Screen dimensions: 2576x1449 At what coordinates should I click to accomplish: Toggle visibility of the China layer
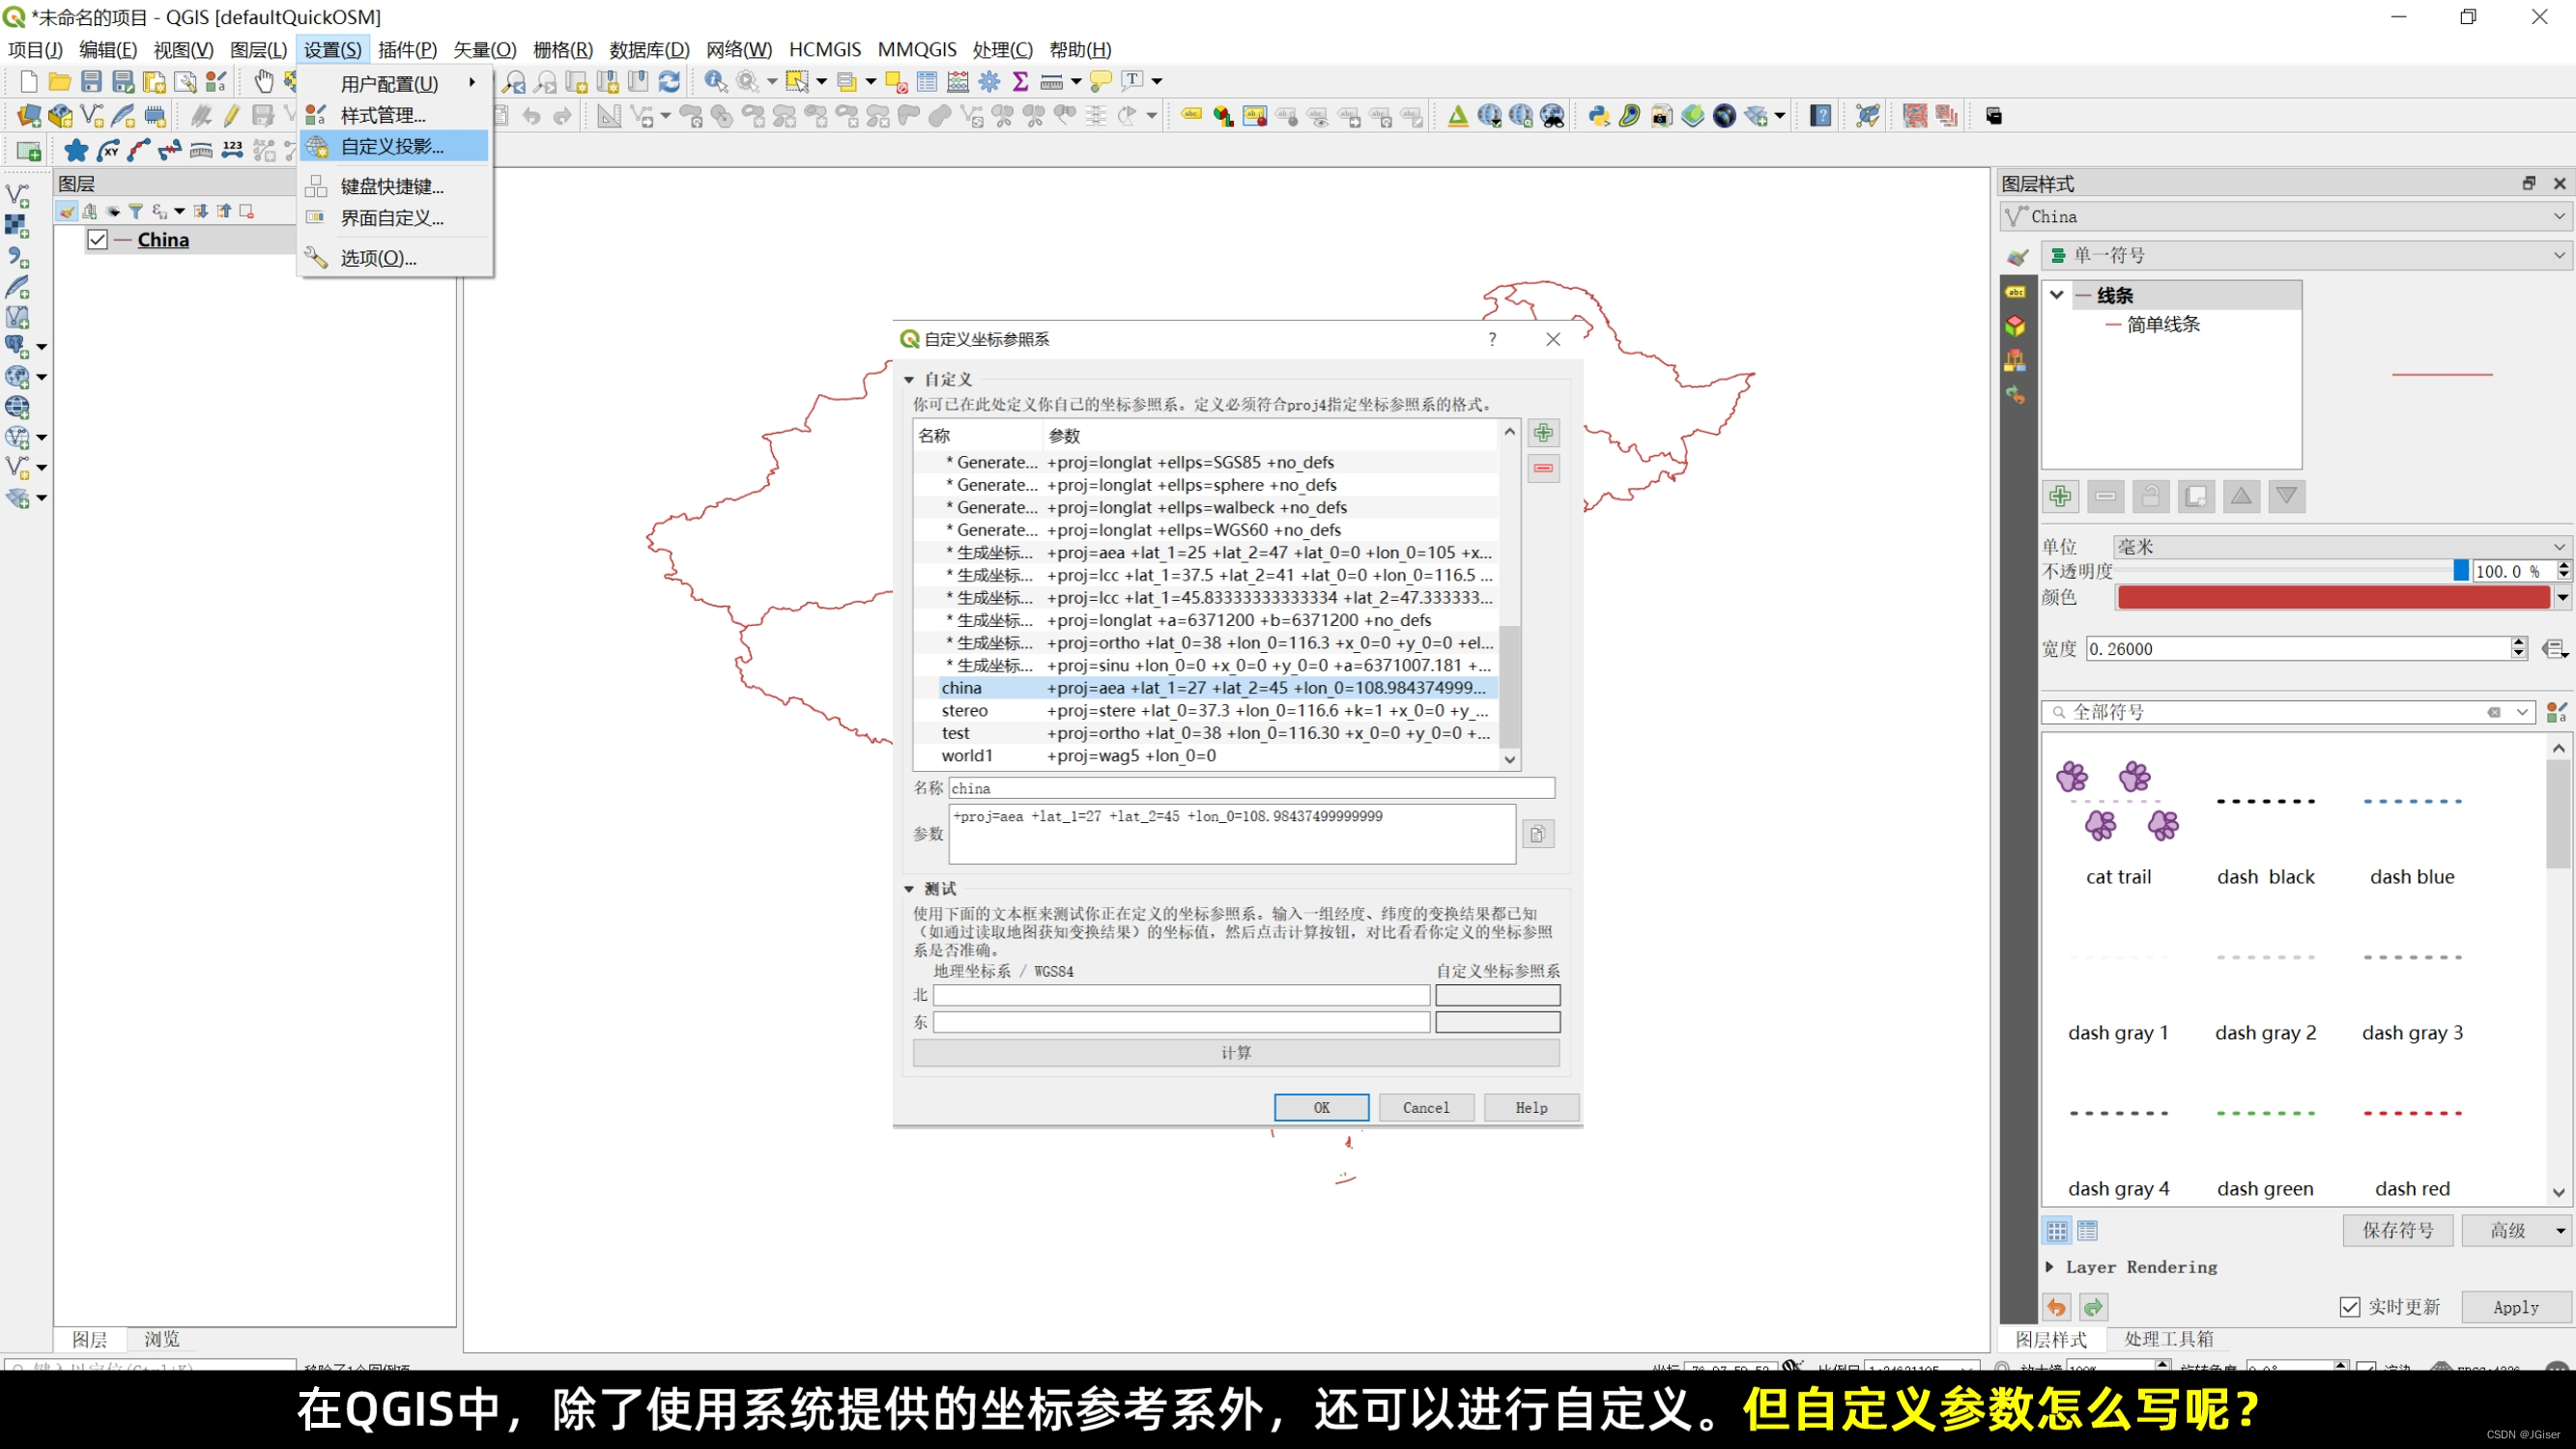tap(97, 240)
